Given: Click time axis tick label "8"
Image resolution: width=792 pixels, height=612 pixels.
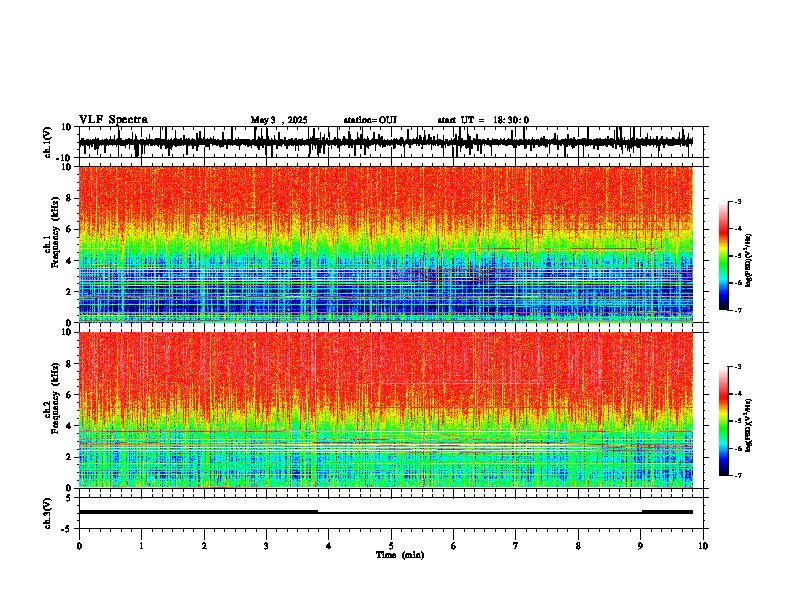Looking at the screenshot, I should click(578, 546).
